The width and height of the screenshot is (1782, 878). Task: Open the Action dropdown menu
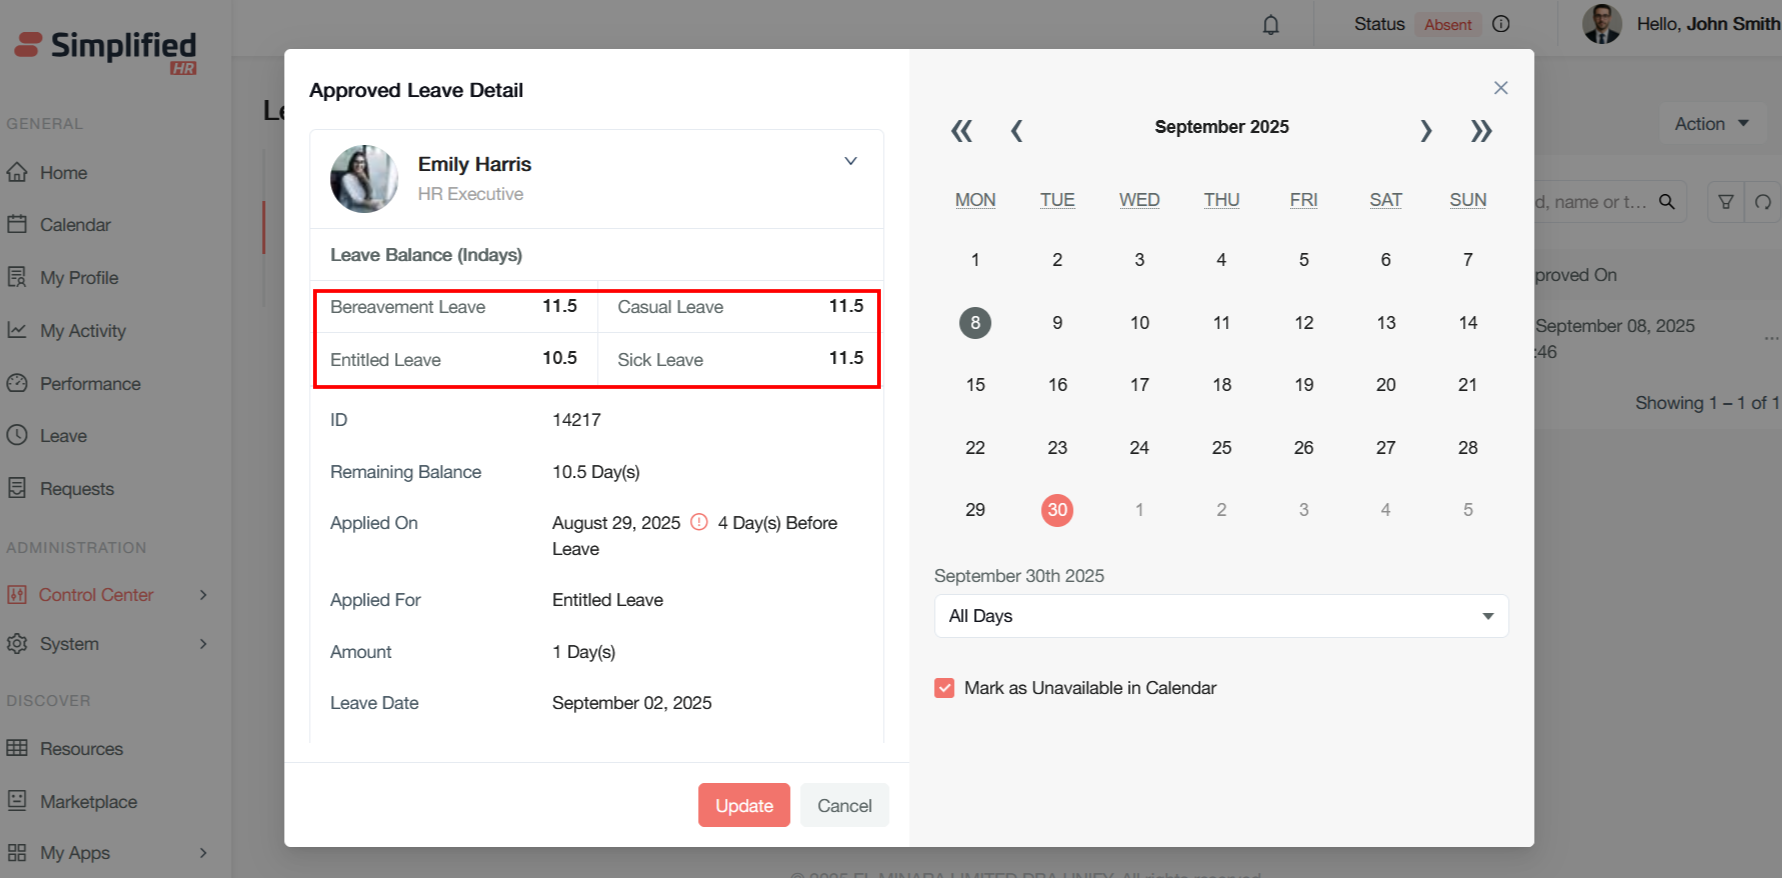click(x=1711, y=124)
